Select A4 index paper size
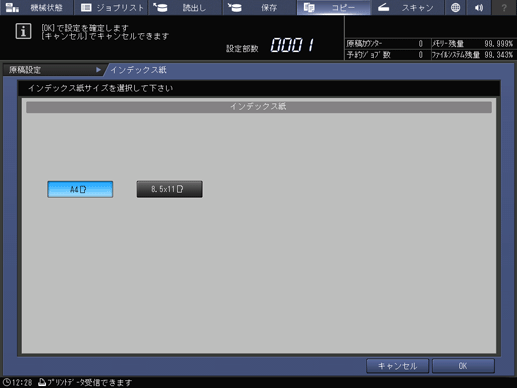 (80, 189)
